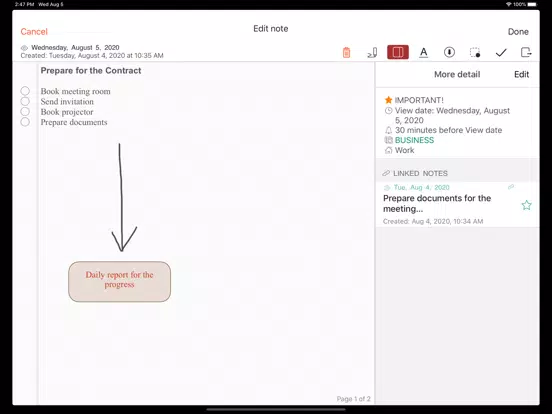Tap the notebook icon beside BUSINESS
Screen dimensions: 552x414
click(x=388, y=140)
